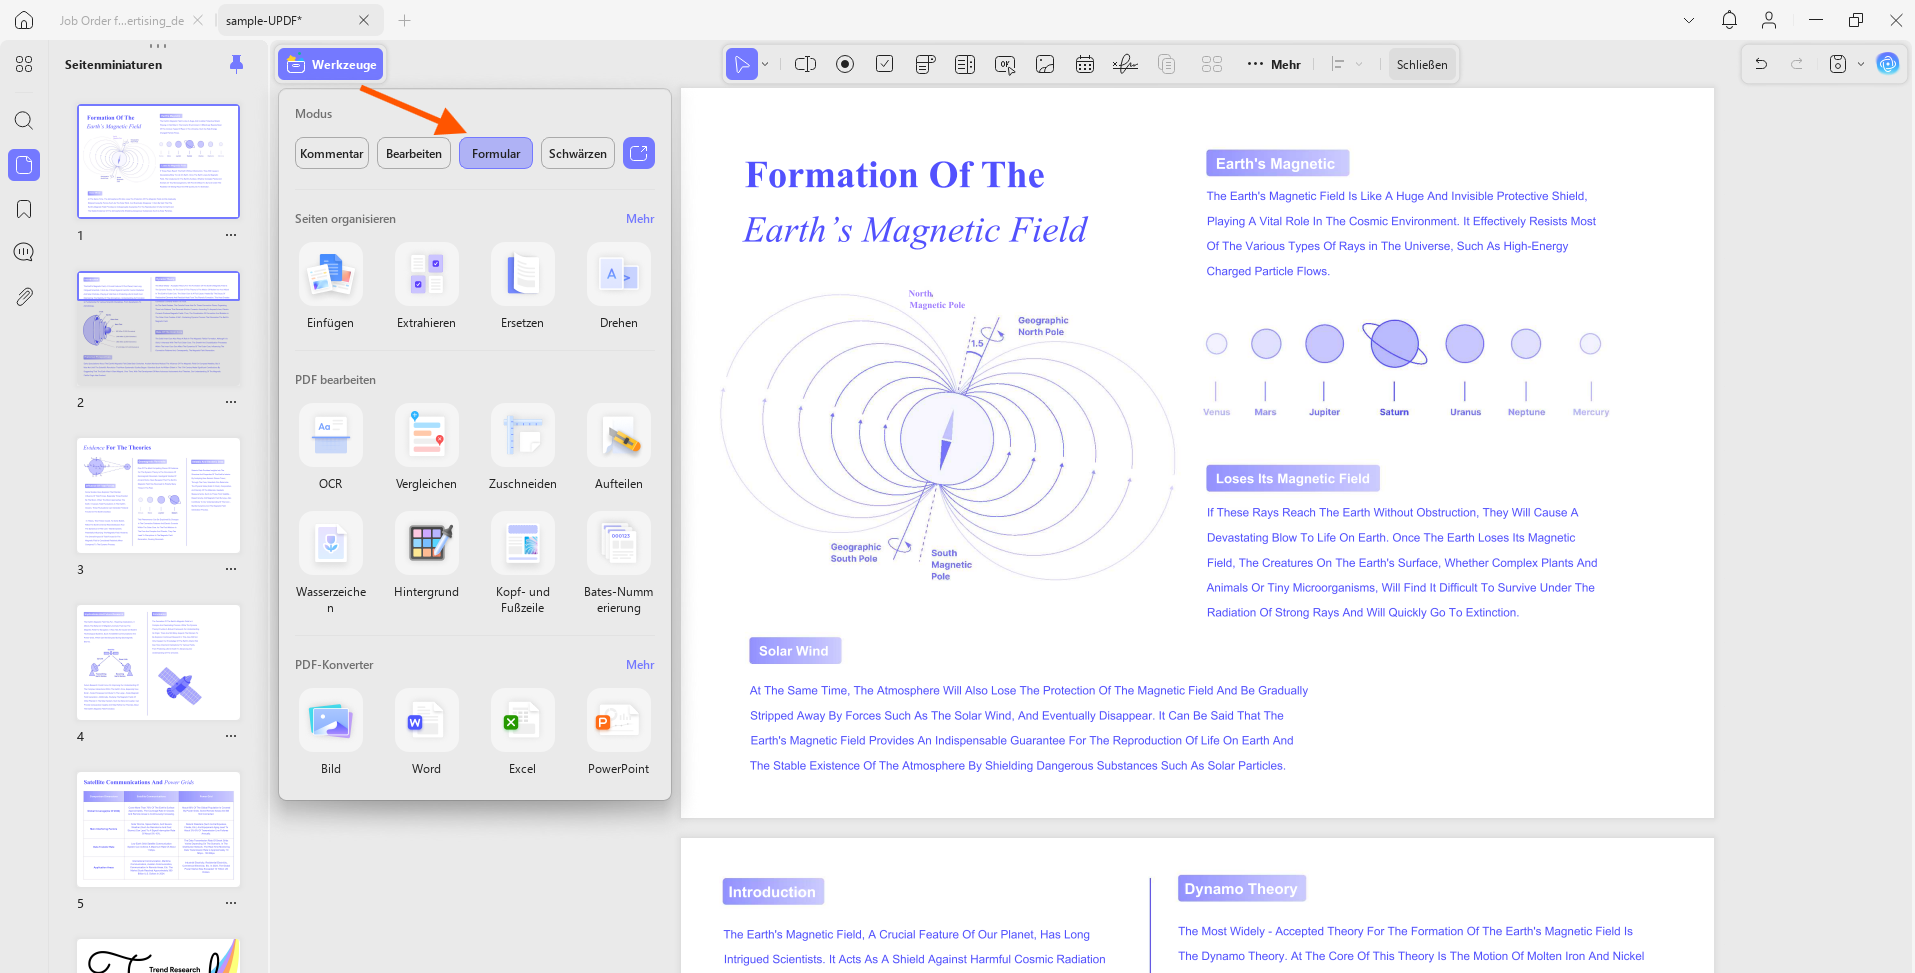Open options menu for page 5 thumbnail

coord(231,904)
